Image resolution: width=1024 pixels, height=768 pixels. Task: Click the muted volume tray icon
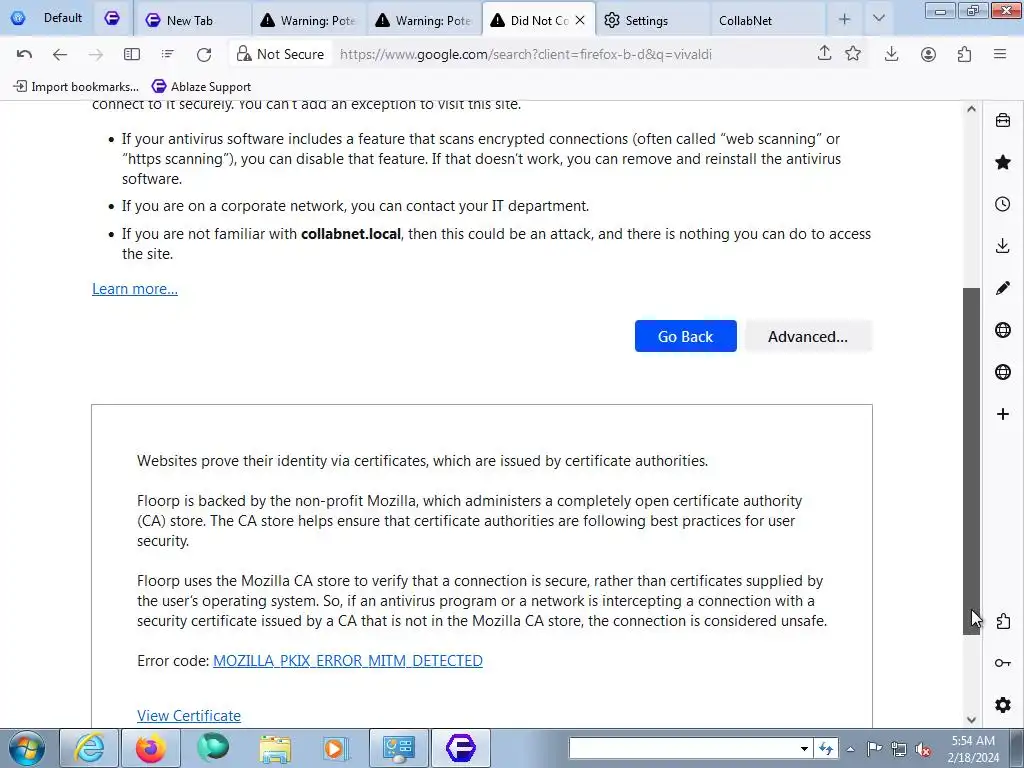tap(923, 749)
